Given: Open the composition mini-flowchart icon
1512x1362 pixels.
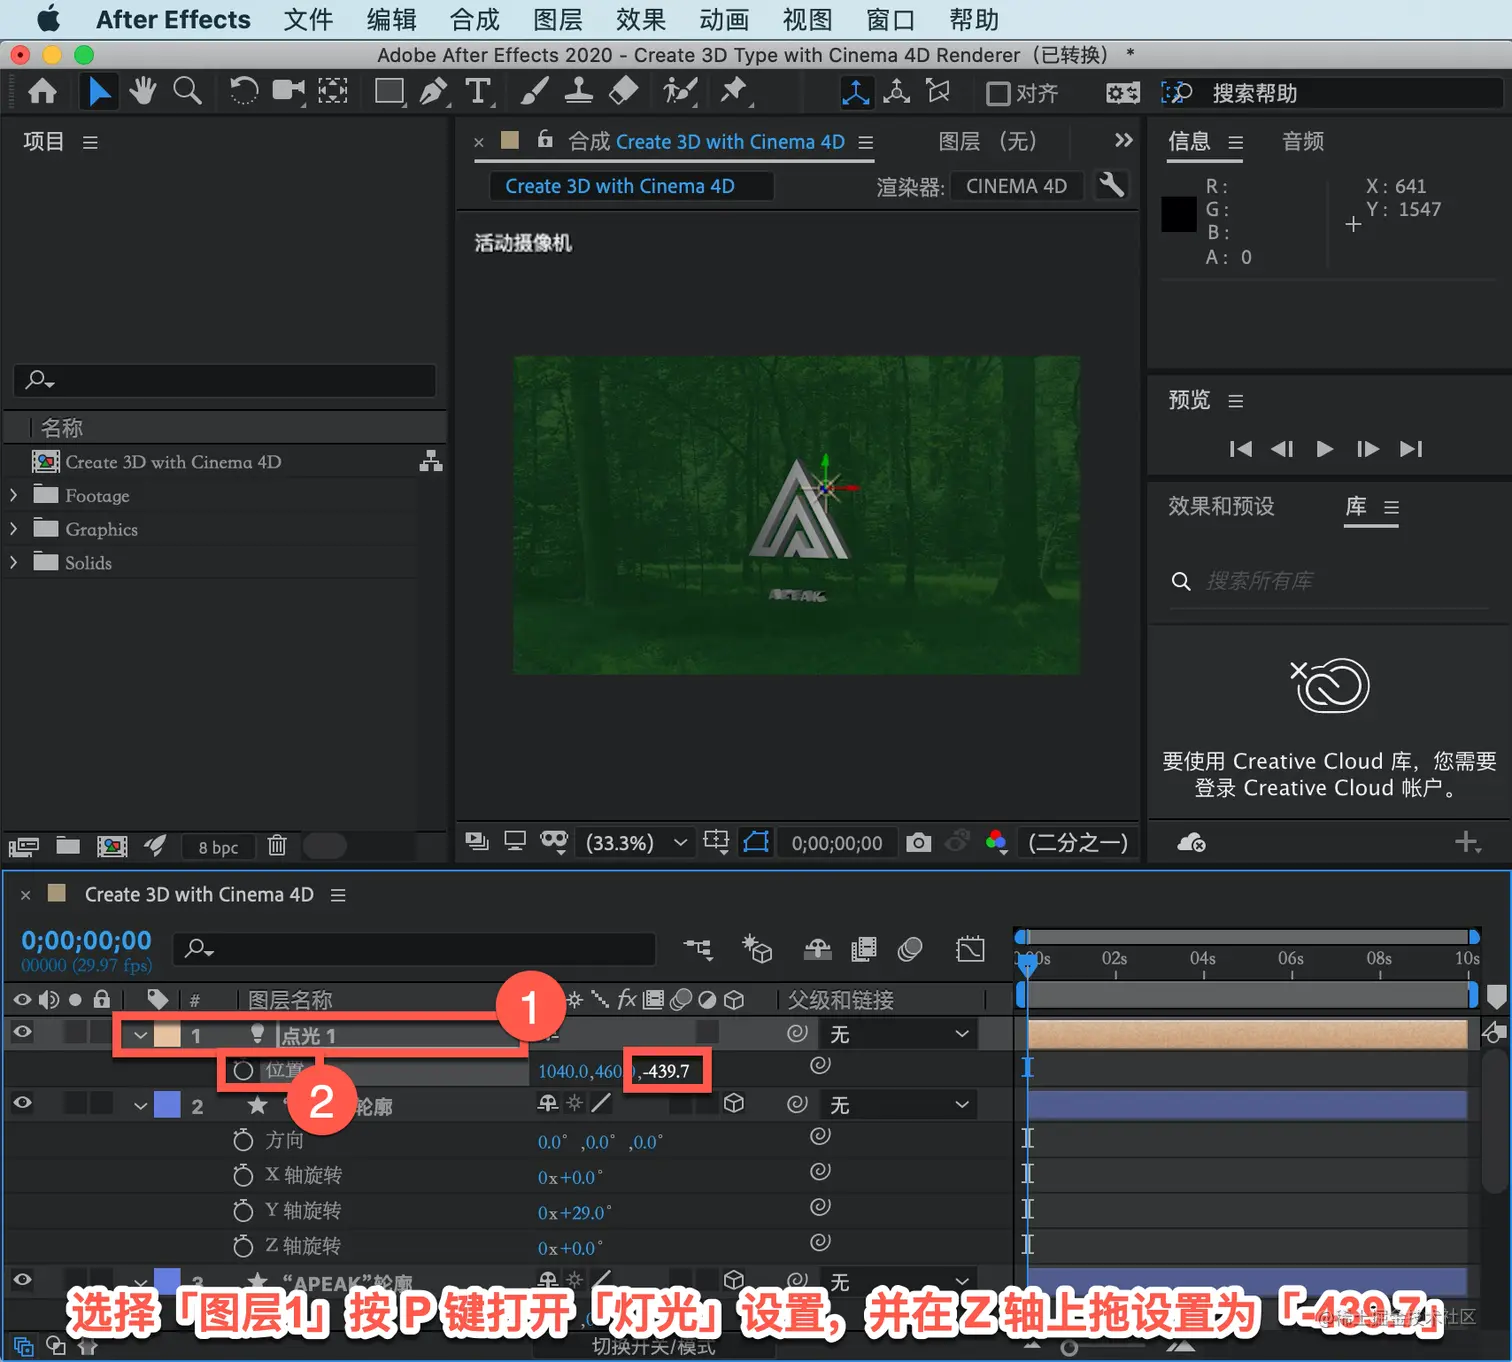Looking at the screenshot, I should (x=698, y=949).
